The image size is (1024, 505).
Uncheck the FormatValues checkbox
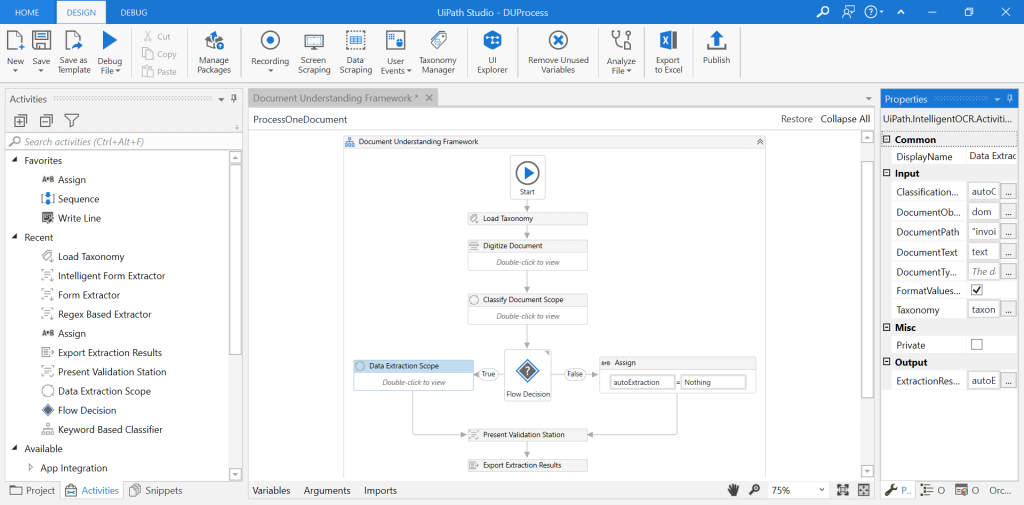pos(977,290)
